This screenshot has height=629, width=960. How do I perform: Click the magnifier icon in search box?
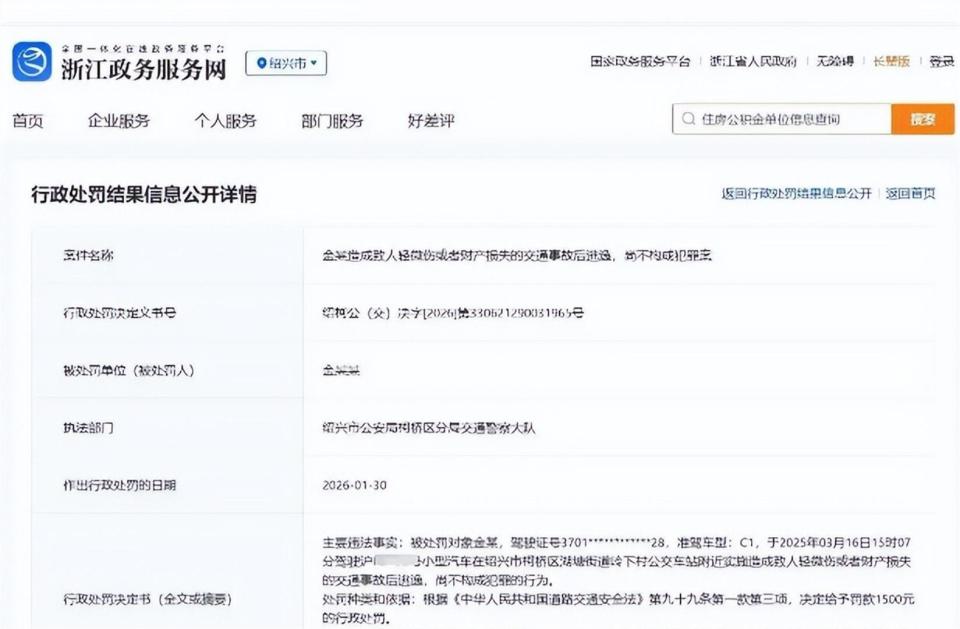pyautogui.click(x=688, y=119)
